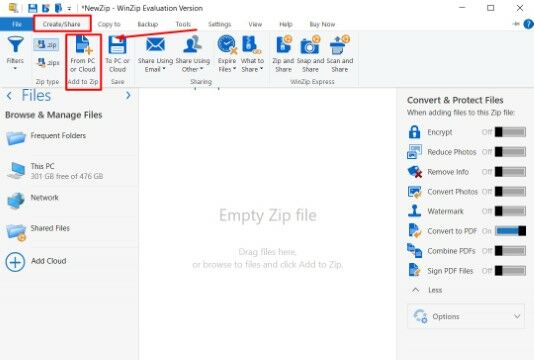Enable the Remove Info switch

(510, 172)
